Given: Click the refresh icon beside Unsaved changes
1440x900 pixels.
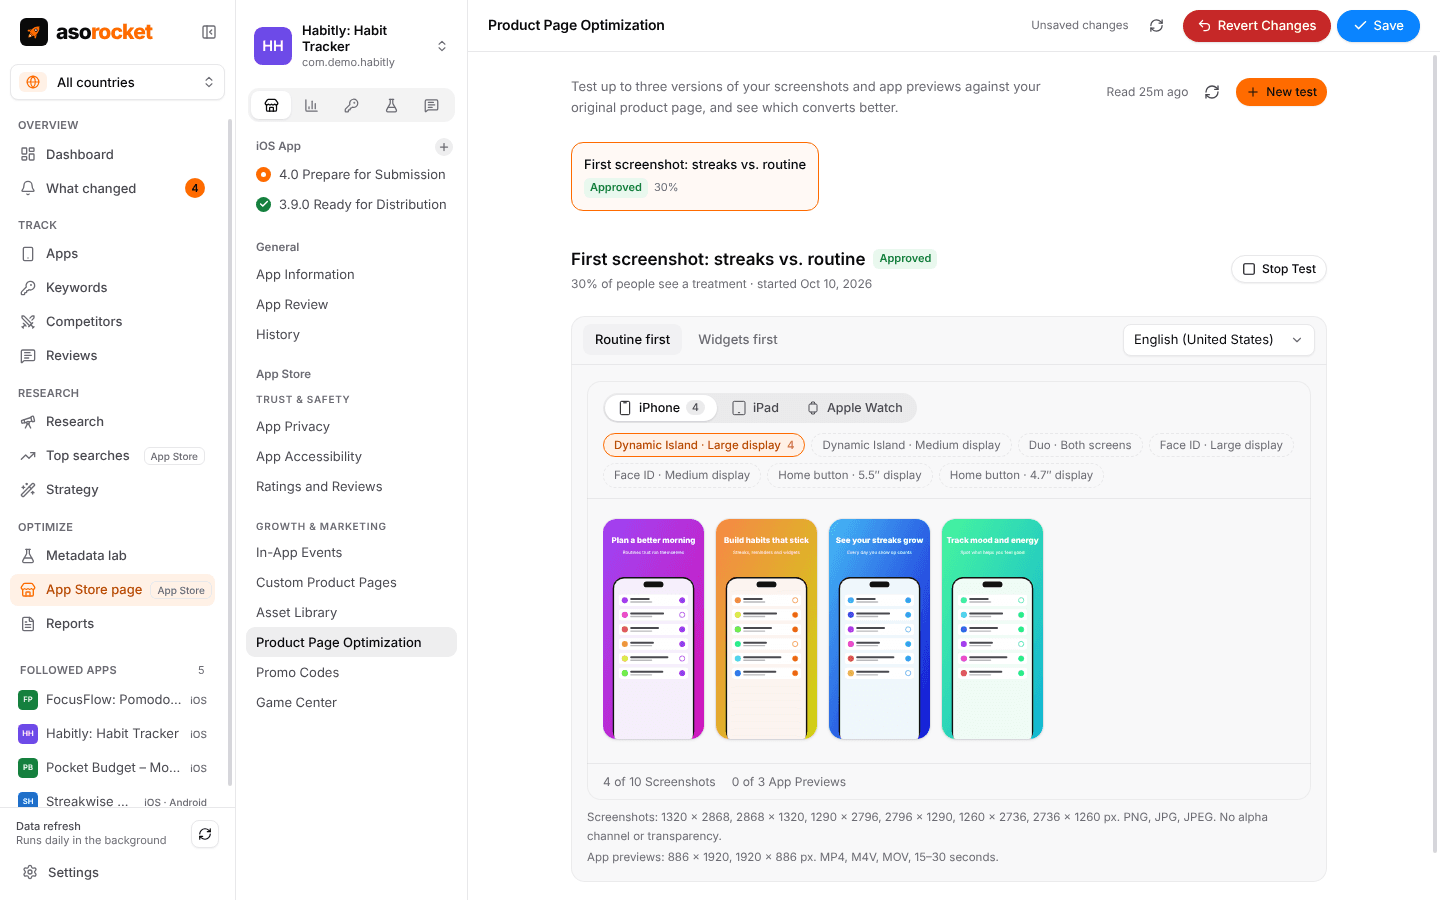Looking at the screenshot, I should 1156,26.
